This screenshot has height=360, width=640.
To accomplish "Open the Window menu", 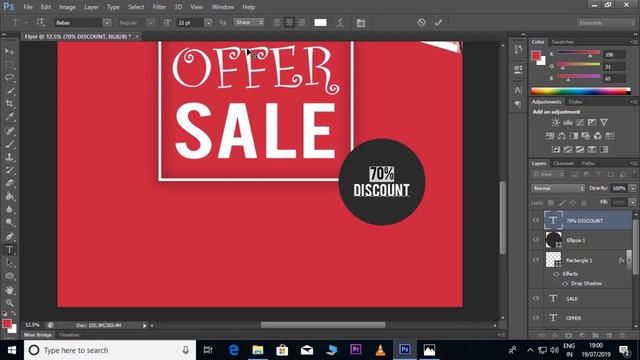I will point(222,7).
